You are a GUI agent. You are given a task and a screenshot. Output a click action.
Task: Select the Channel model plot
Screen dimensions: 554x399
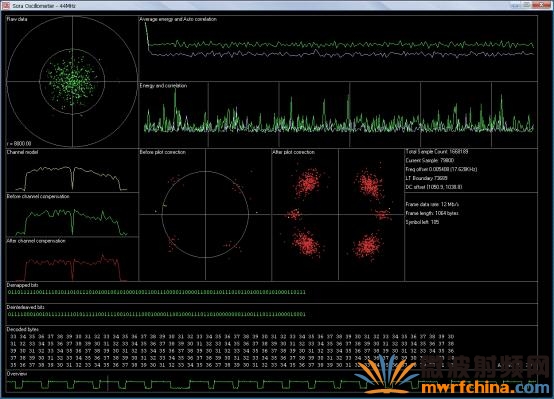click(x=72, y=171)
